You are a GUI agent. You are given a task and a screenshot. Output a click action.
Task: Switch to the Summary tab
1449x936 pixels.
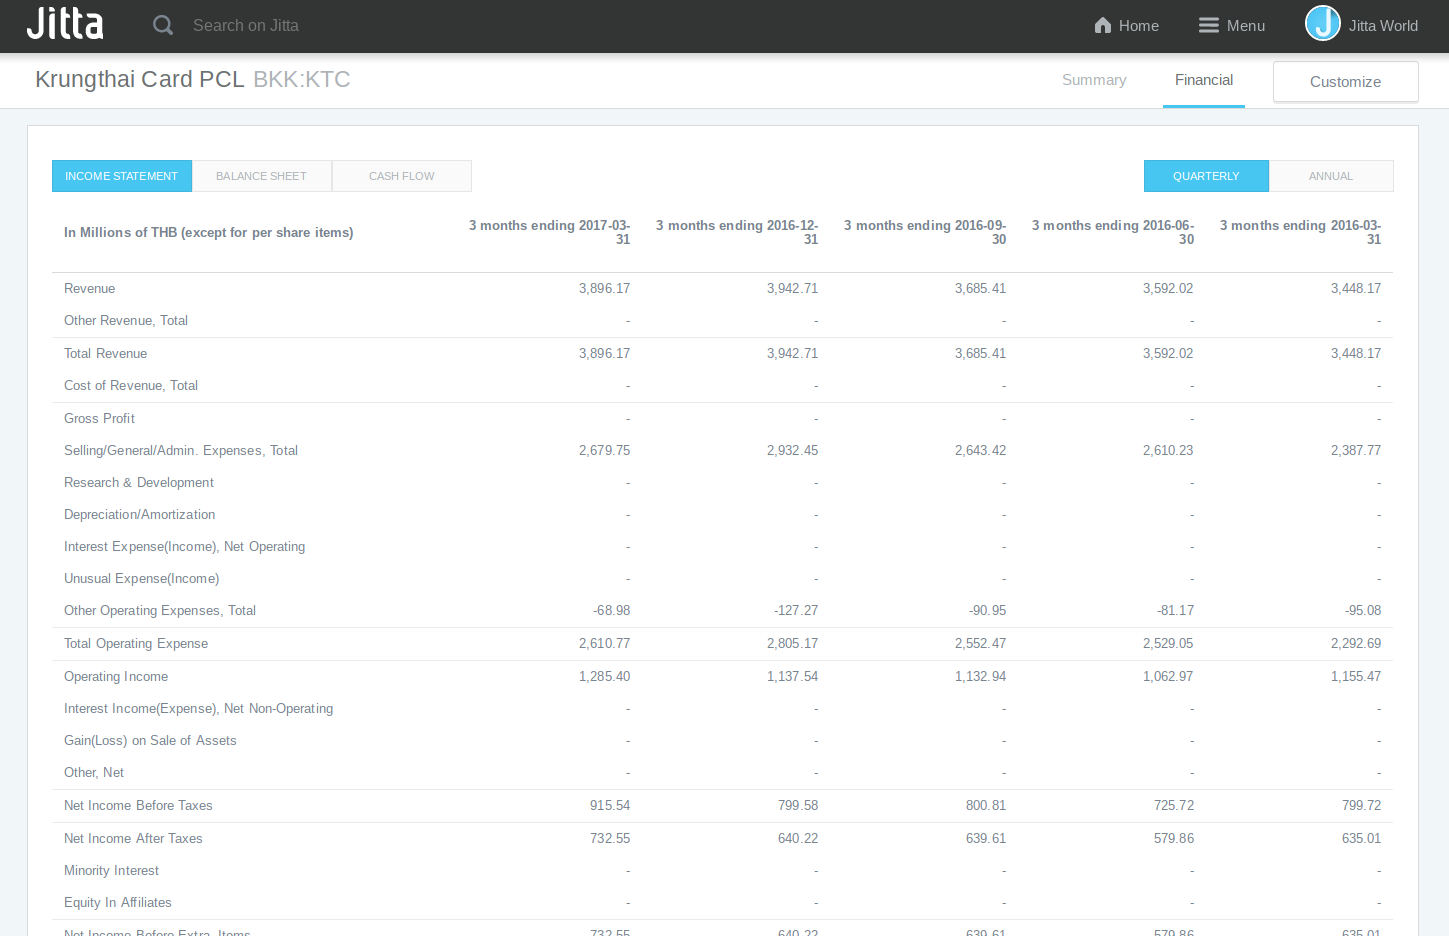(x=1094, y=80)
